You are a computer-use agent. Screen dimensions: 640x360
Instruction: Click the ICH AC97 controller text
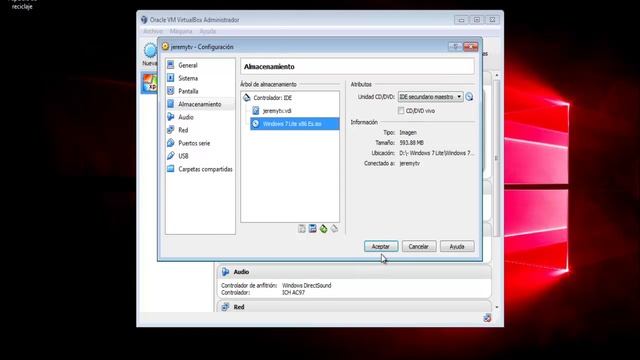pyautogui.click(x=293, y=293)
